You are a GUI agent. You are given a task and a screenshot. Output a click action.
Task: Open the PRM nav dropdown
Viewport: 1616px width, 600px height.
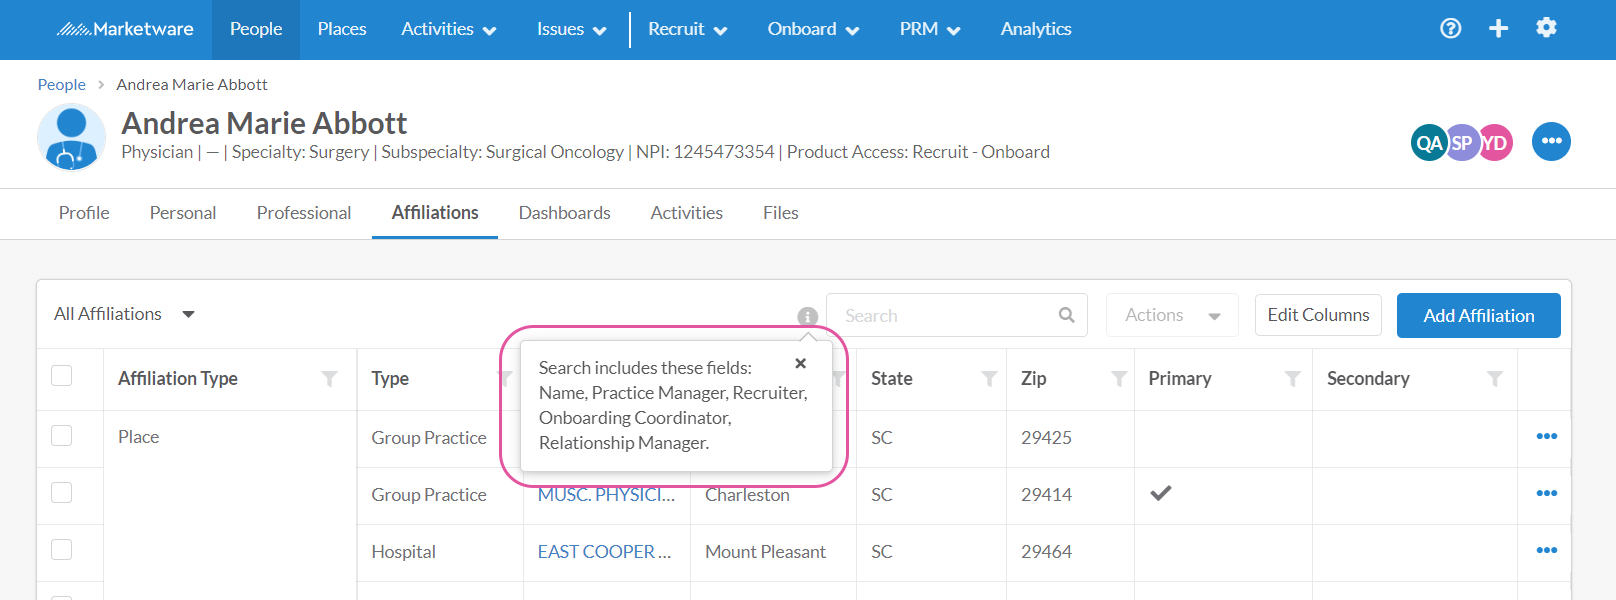[930, 29]
